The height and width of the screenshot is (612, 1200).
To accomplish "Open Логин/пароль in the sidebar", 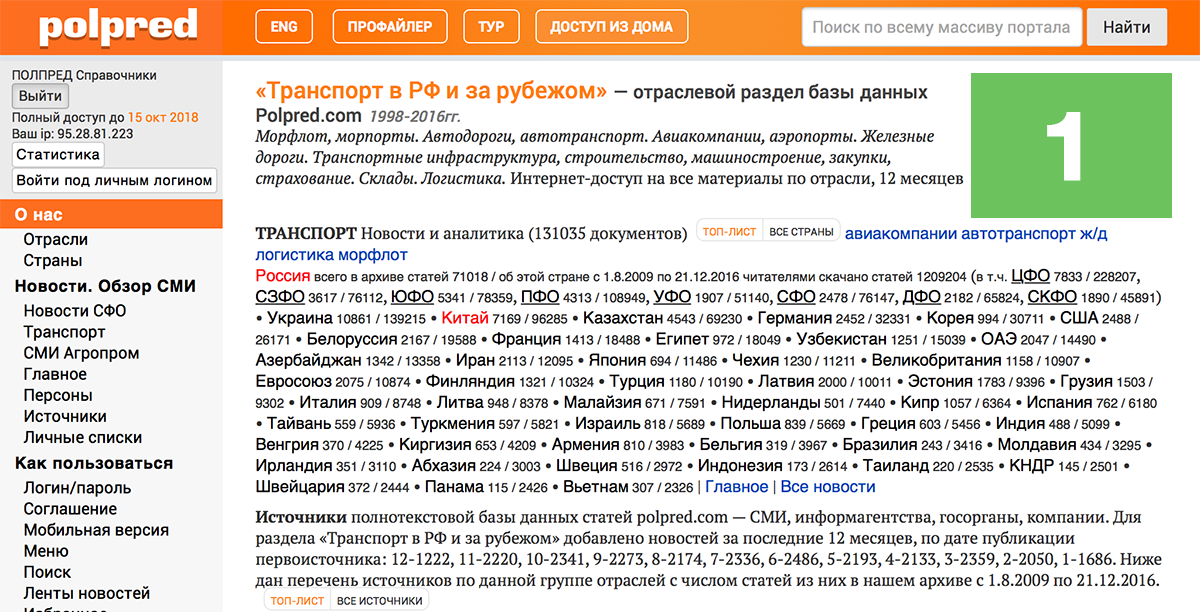I will (x=78, y=488).
